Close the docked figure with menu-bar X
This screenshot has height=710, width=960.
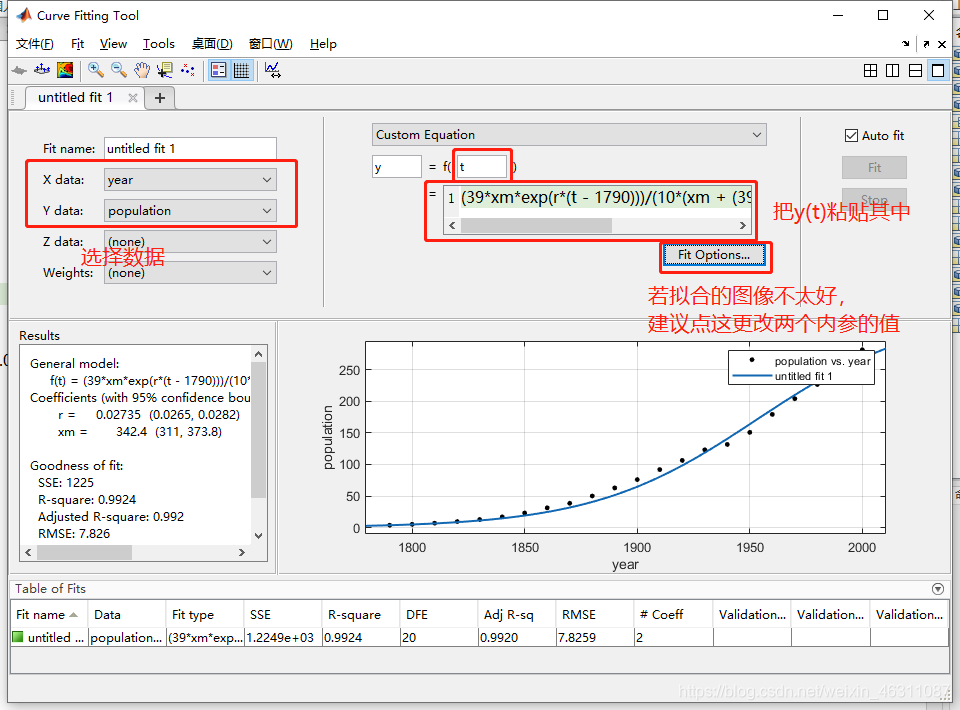pos(942,44)
